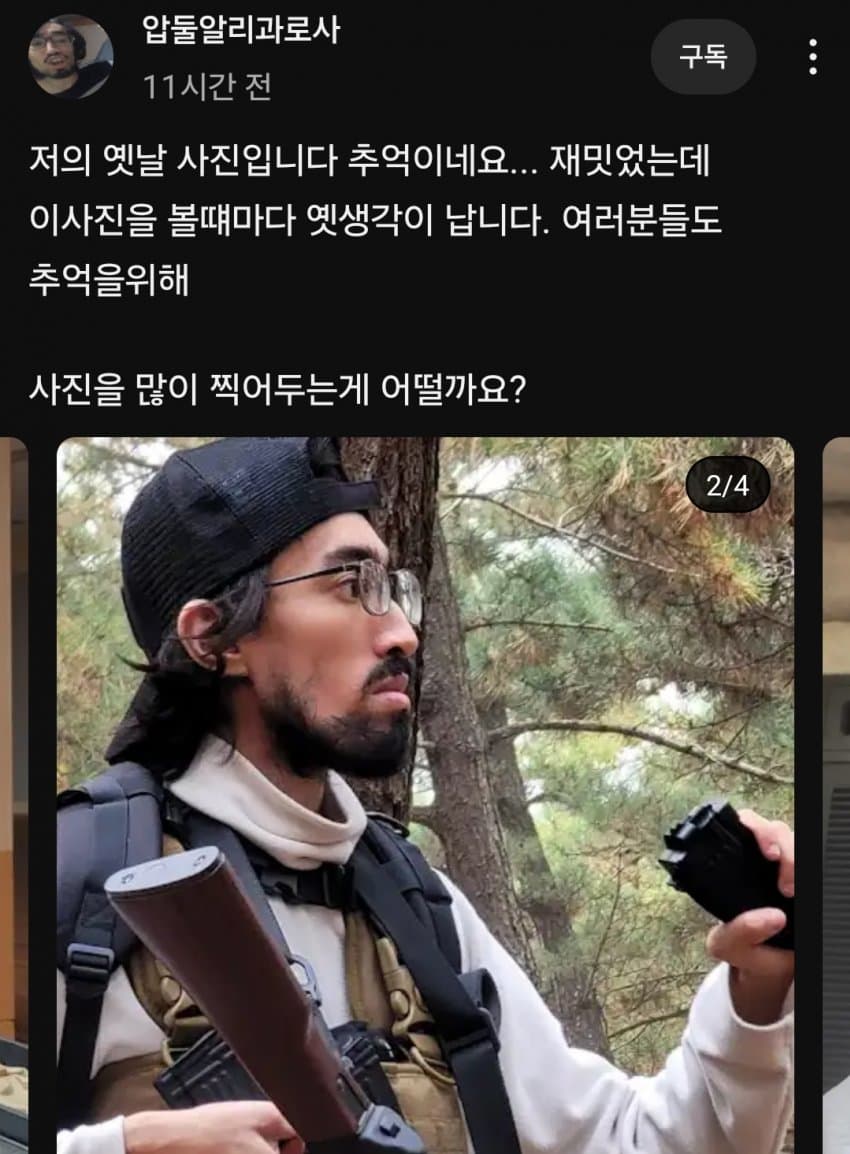
Task: Click the text 사진을 많이 찍어두는게 어떨까요?
Action: coord(277,389)
